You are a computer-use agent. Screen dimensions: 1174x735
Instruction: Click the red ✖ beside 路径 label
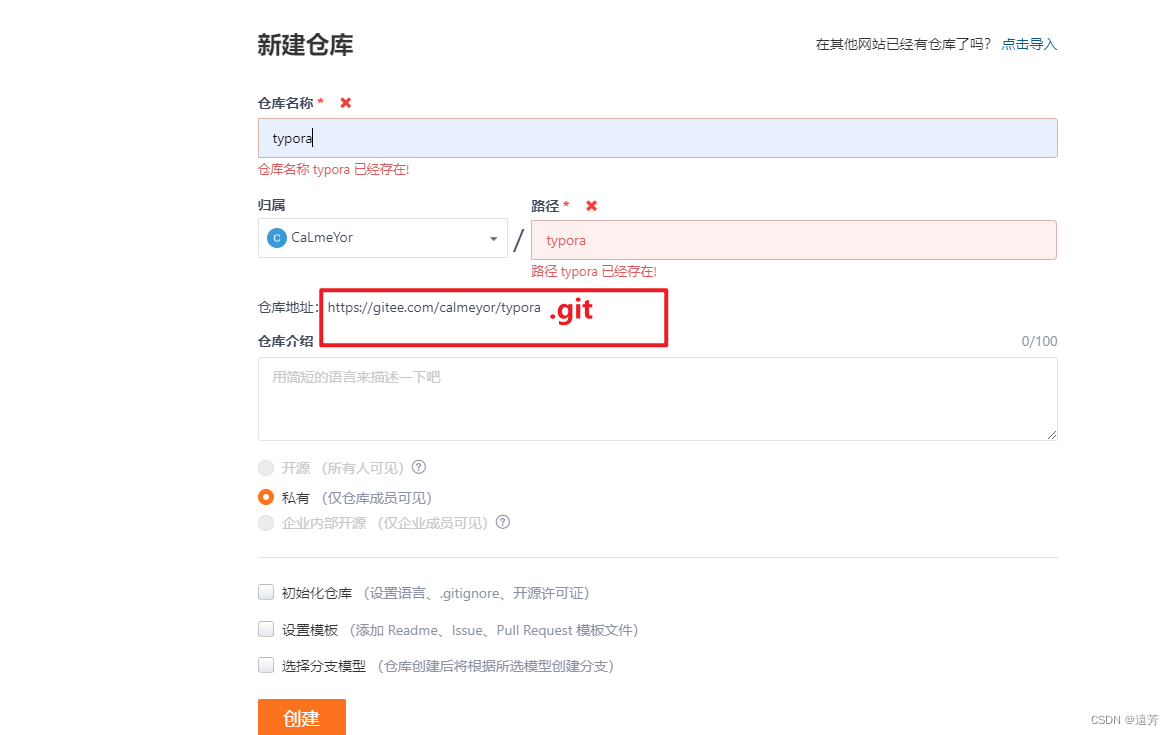pos(590,206)
